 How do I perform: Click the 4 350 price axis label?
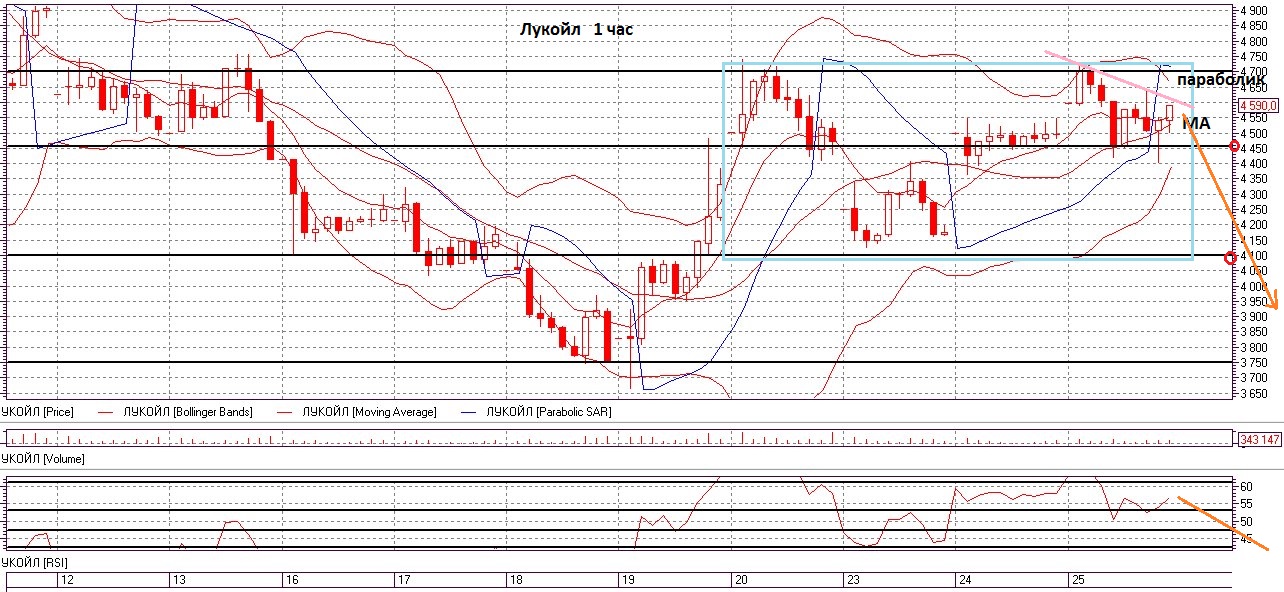pos(1255,179)
